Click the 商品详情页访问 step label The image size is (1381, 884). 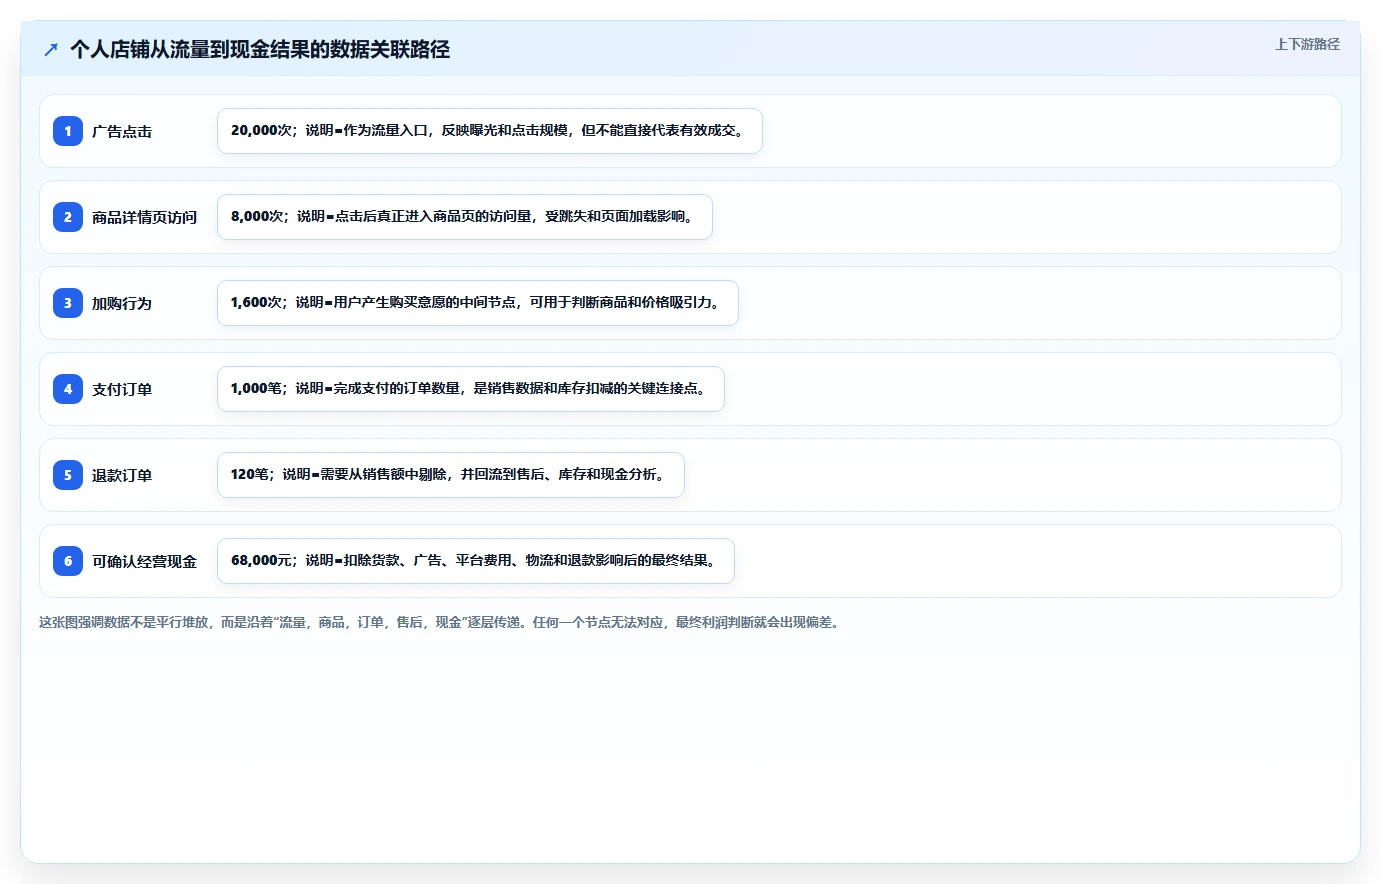click(144, 217)
